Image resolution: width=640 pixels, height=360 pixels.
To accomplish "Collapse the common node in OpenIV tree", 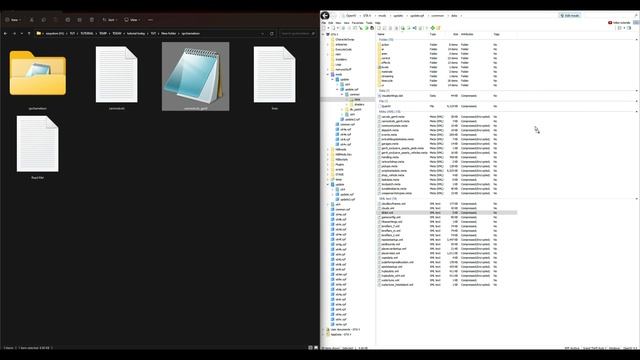I will coord(342,94).
